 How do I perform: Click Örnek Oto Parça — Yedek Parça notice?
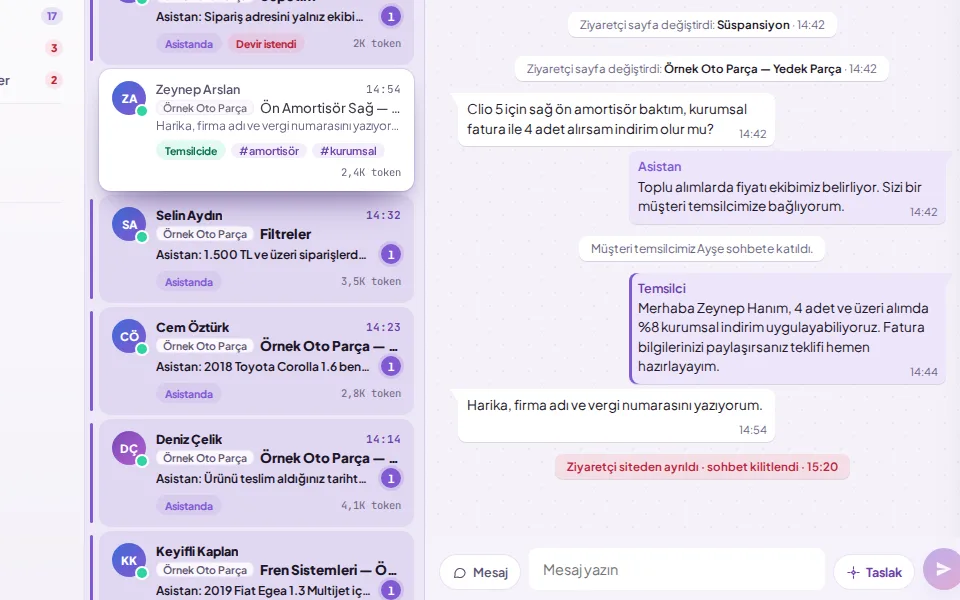pyautogui.click(x=702, y=69)
